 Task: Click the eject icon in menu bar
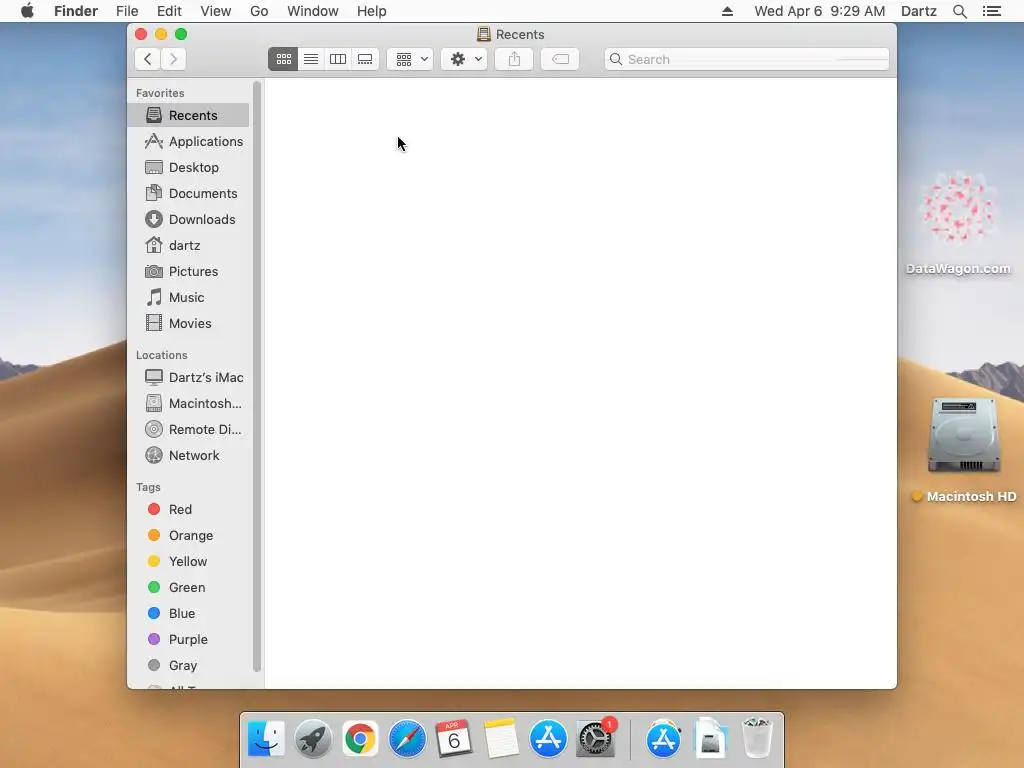(727, 11)
